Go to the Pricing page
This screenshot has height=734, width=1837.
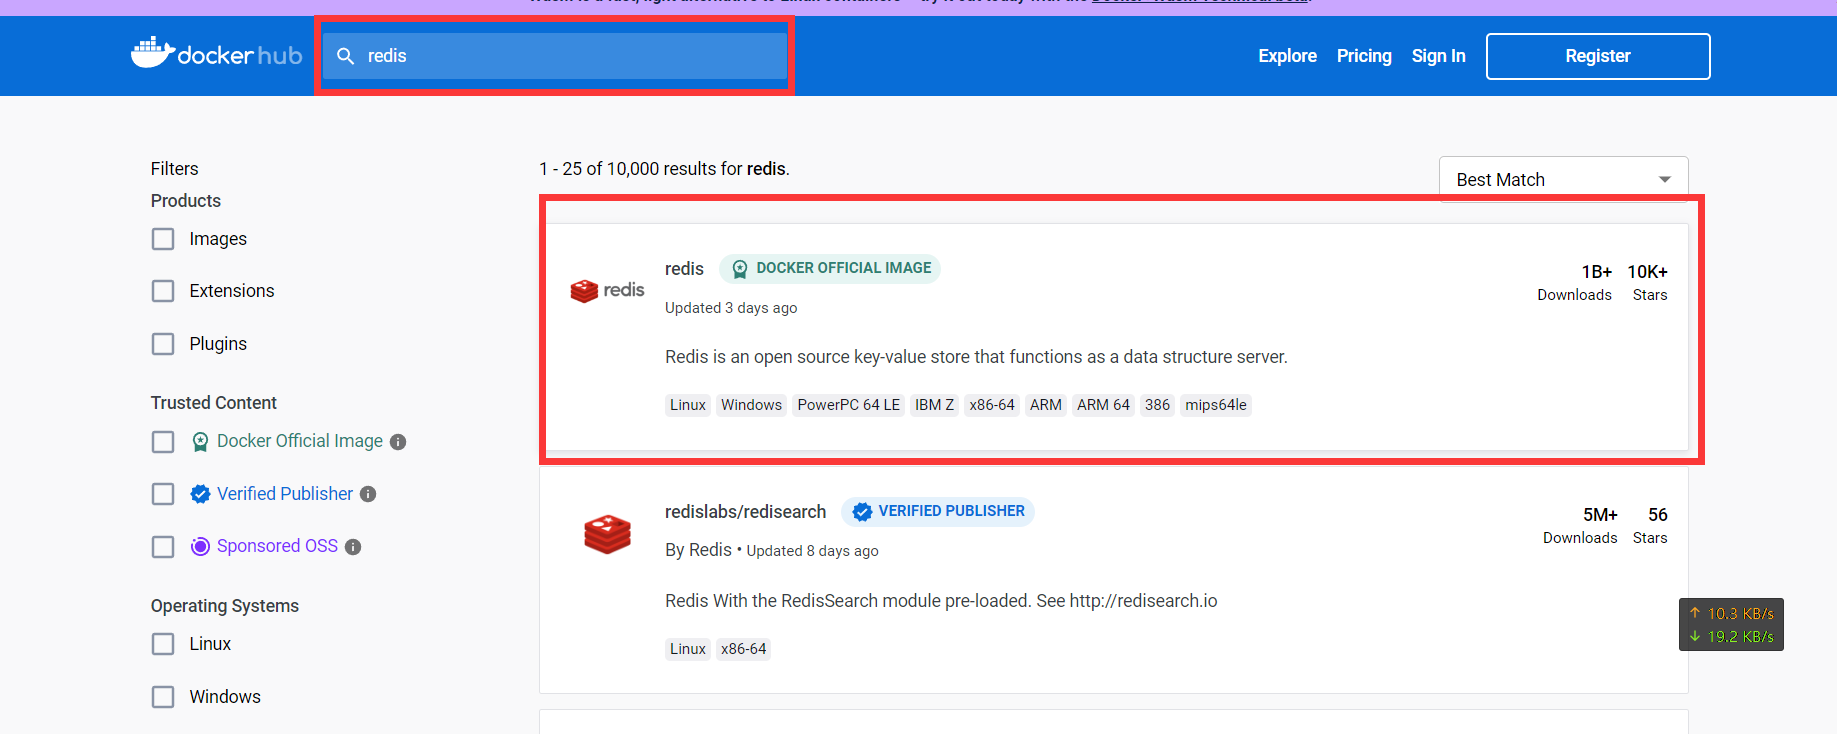(x=1363, y=56)
